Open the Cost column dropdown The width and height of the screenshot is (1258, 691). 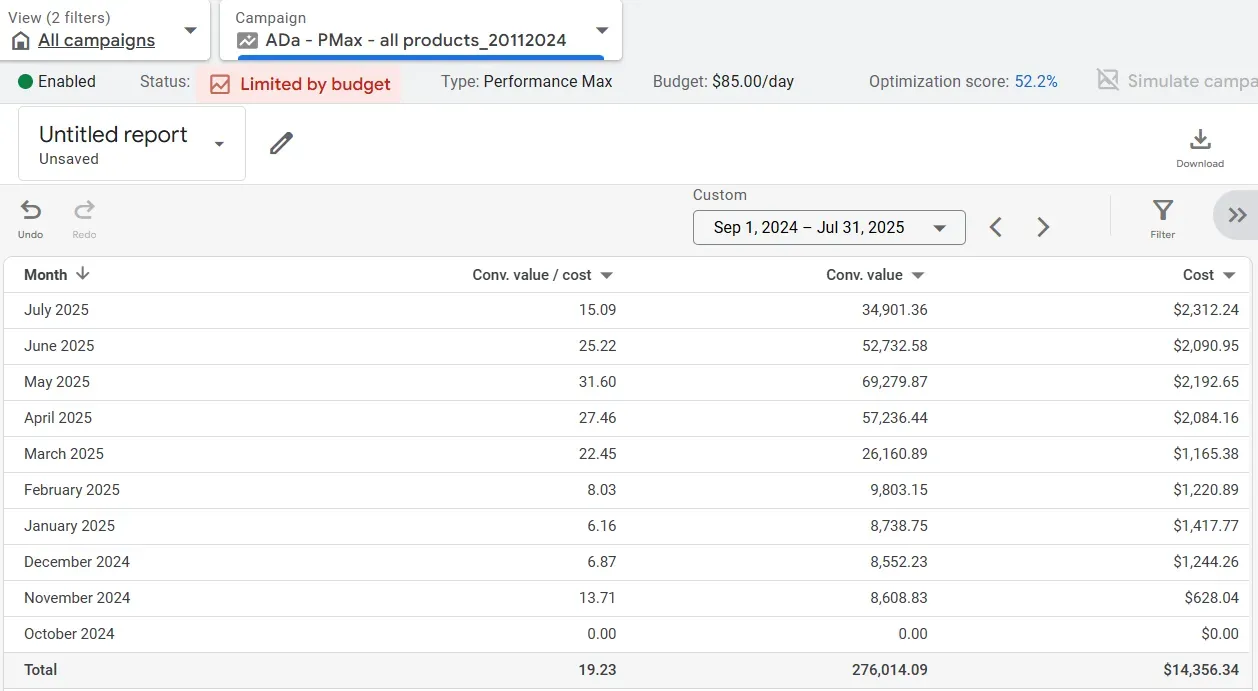click(x=1232, y=275)
